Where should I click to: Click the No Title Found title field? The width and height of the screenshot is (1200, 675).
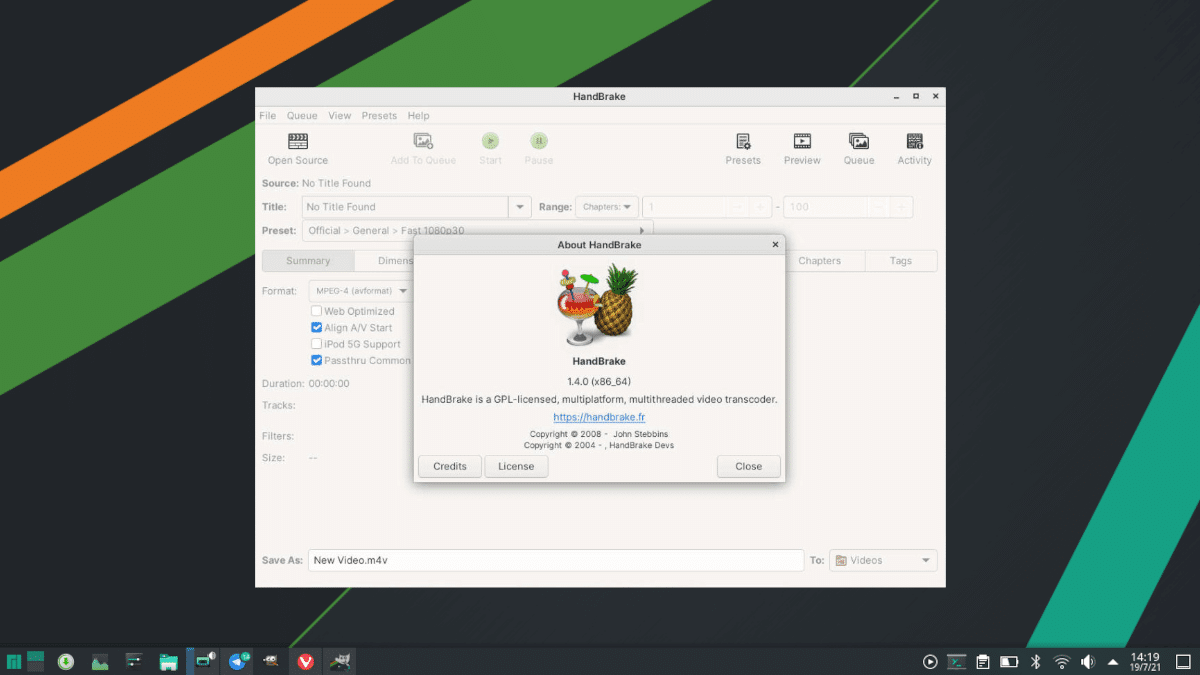tap(405, 207)
